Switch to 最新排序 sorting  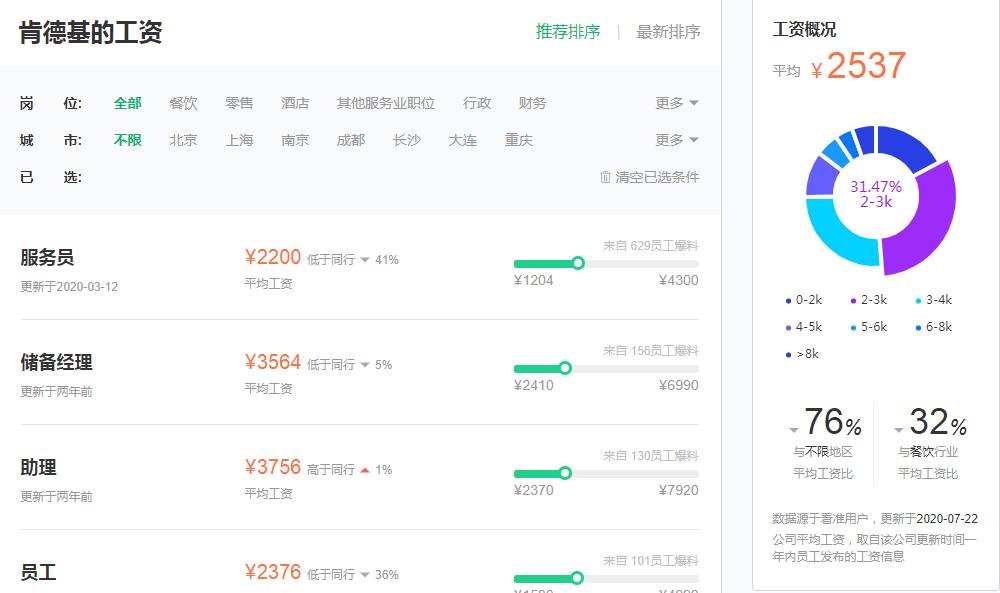(666, 31)
